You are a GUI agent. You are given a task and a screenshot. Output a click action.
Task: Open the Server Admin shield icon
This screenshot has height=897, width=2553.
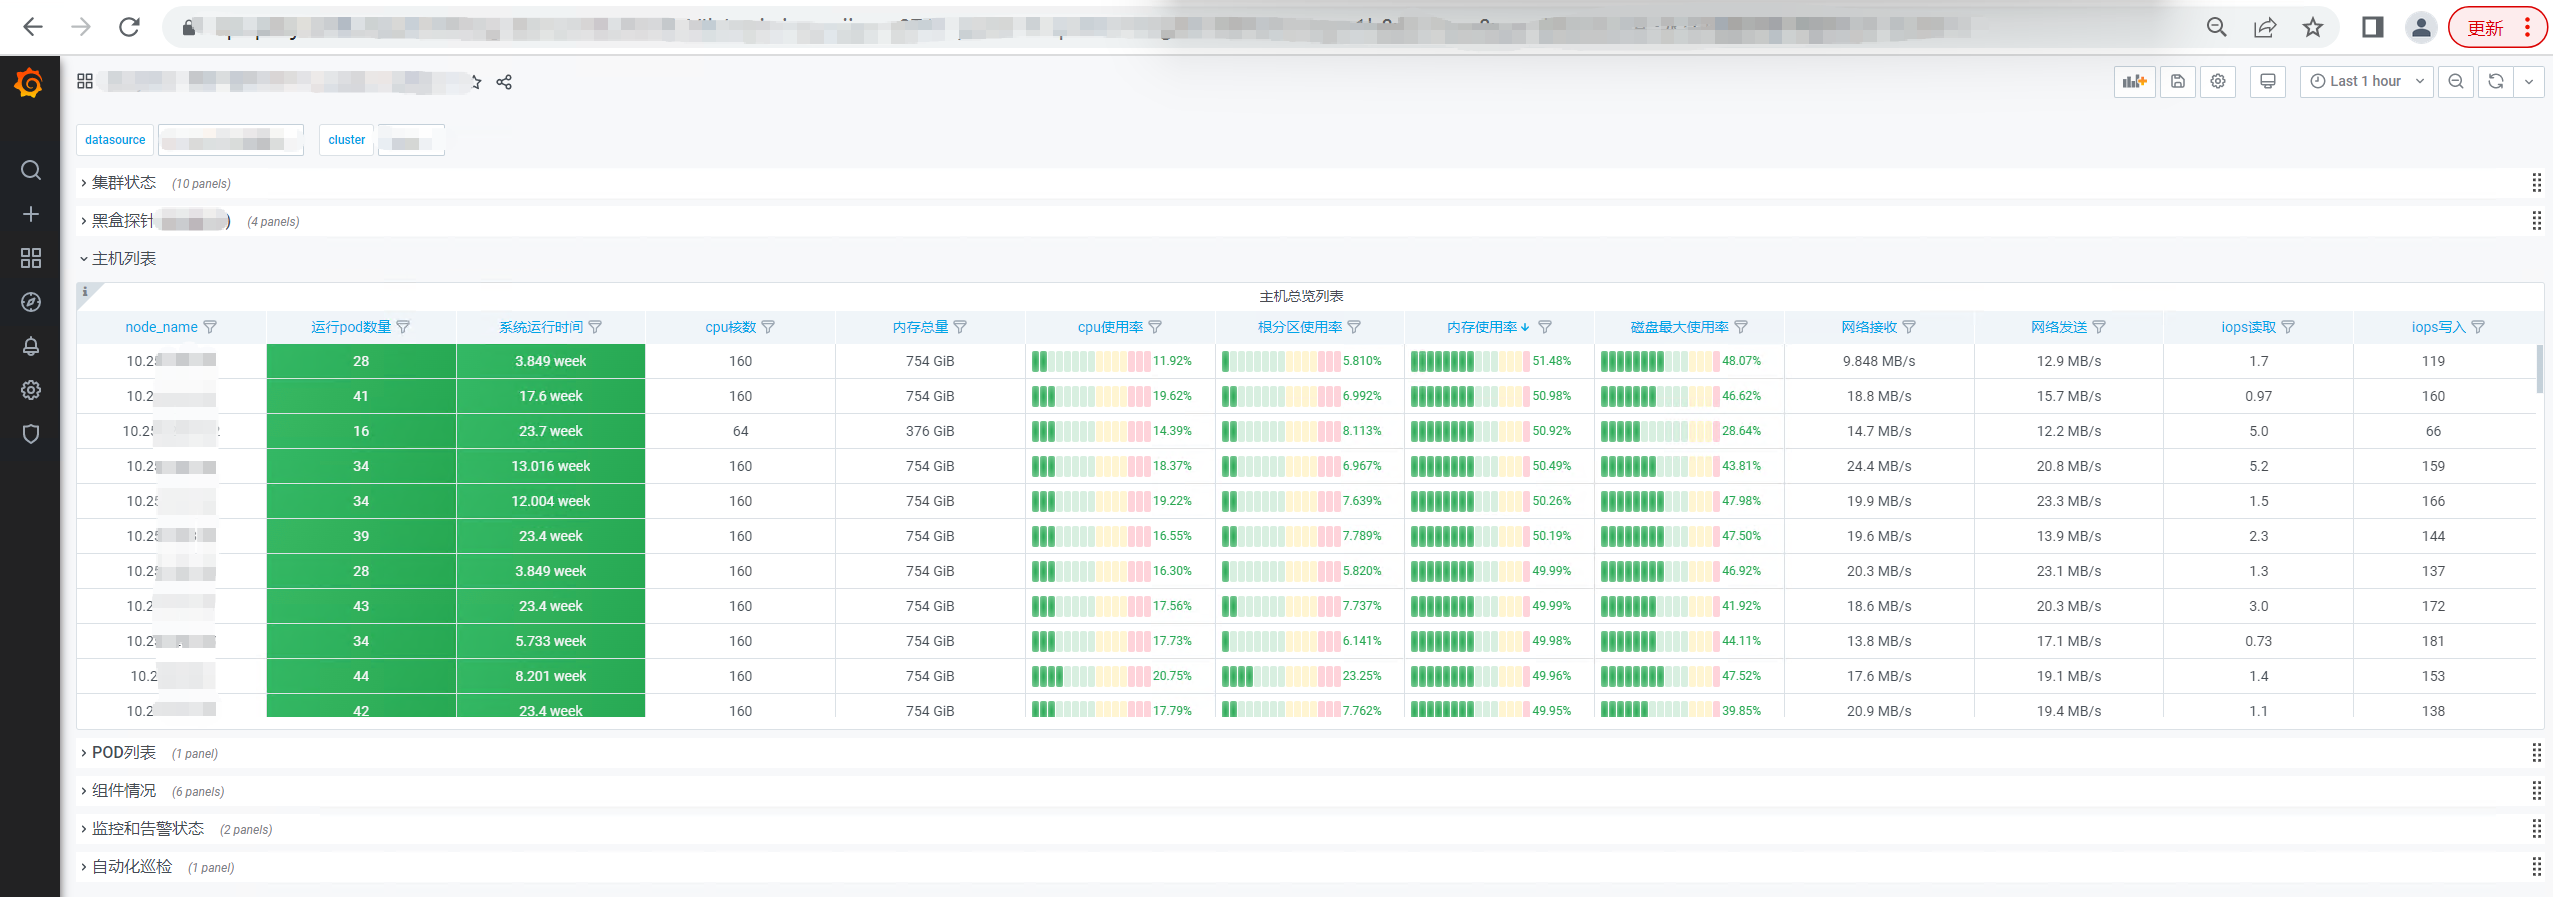pos(31,434)
